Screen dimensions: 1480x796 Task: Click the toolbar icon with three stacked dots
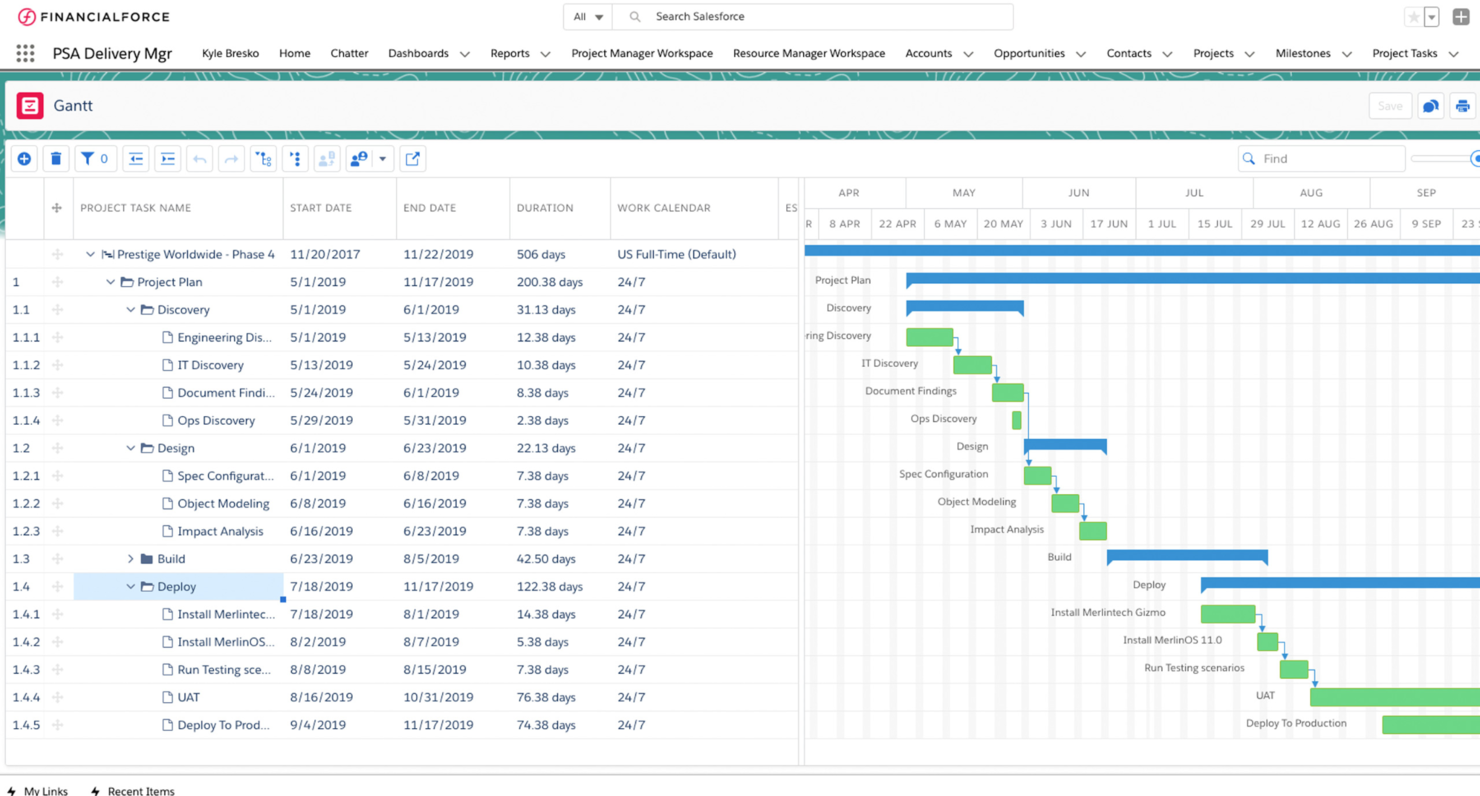(x=295, y=158)
